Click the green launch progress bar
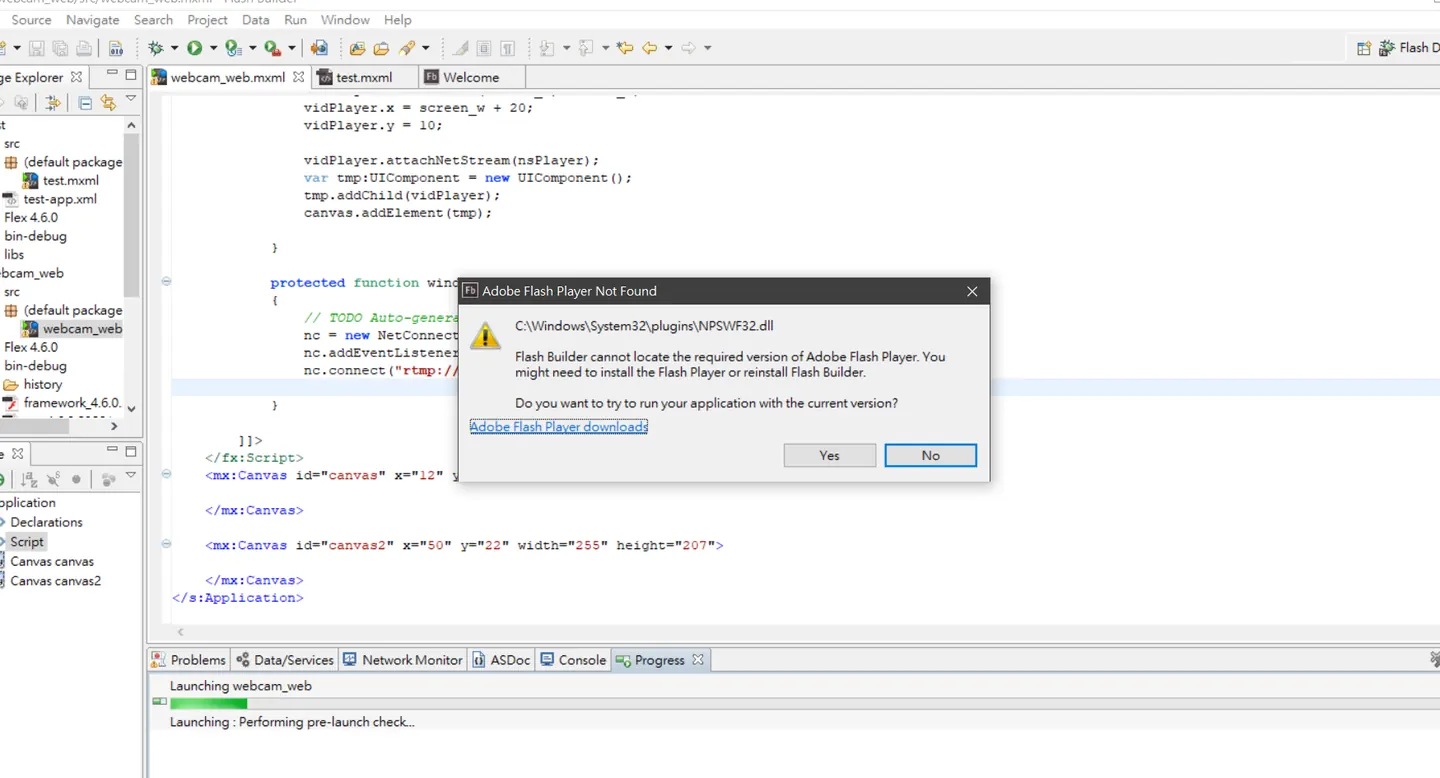1440x778 pixels. coord(208,703)
